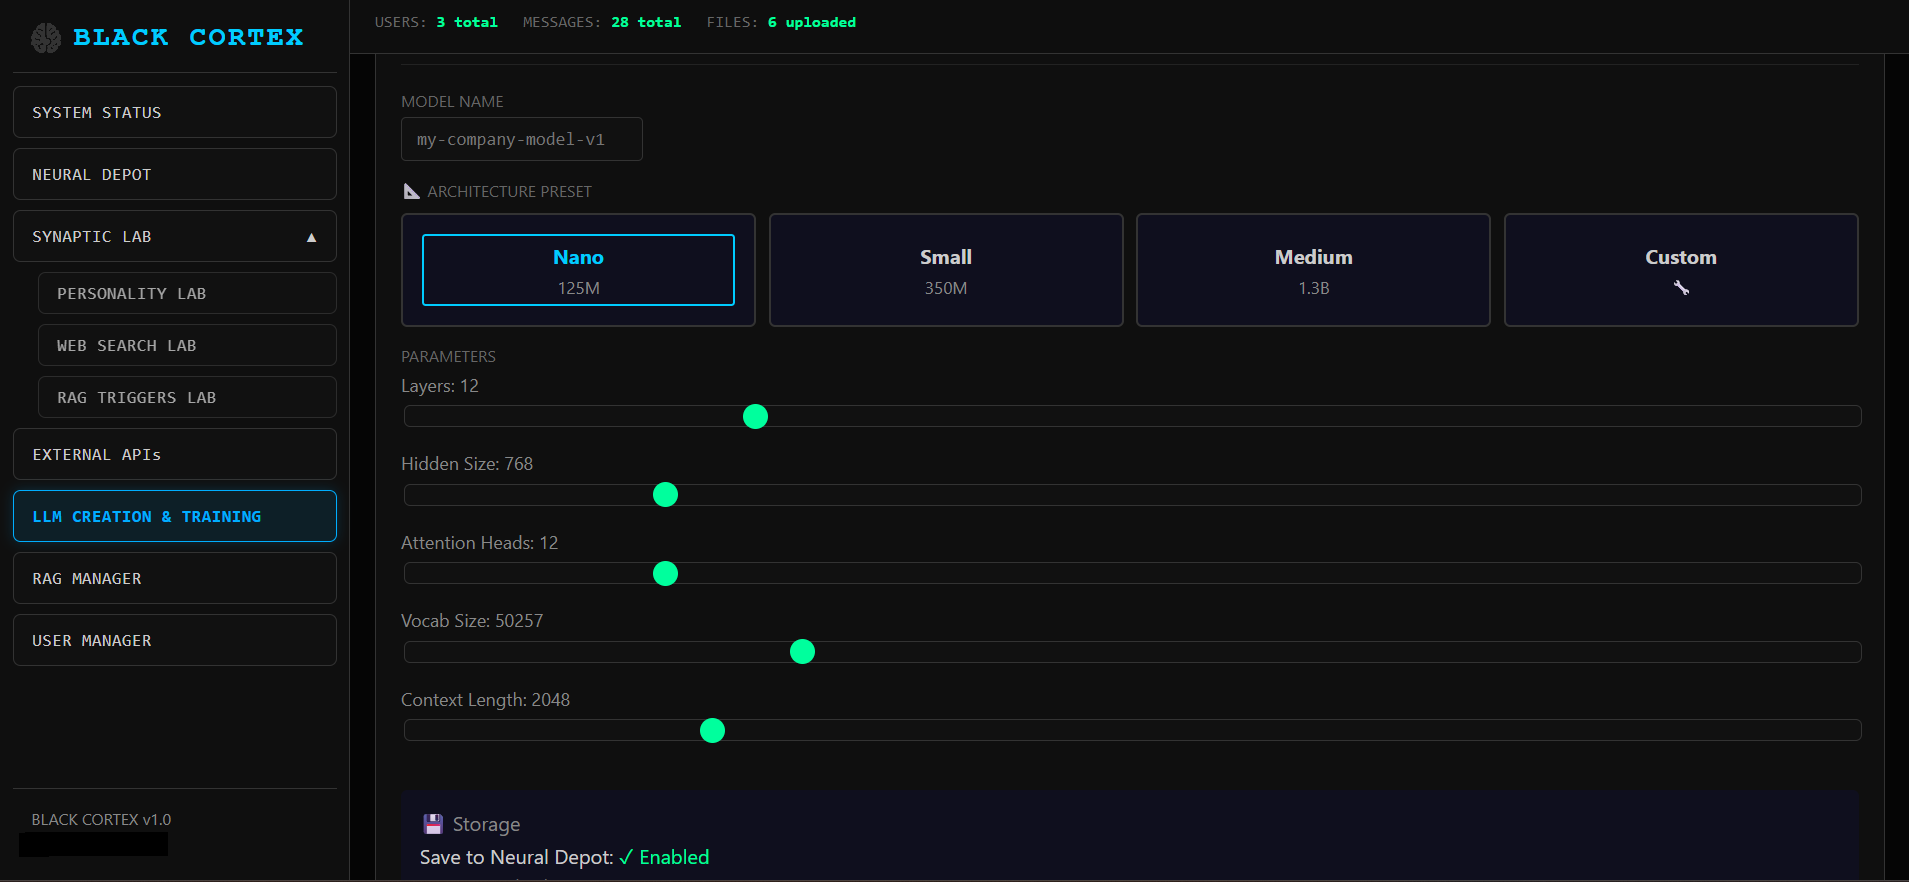This screenshot has height=882, width=1909.
Task: Open RAG Triggers Lab
Action: click(x=187, y=398)
